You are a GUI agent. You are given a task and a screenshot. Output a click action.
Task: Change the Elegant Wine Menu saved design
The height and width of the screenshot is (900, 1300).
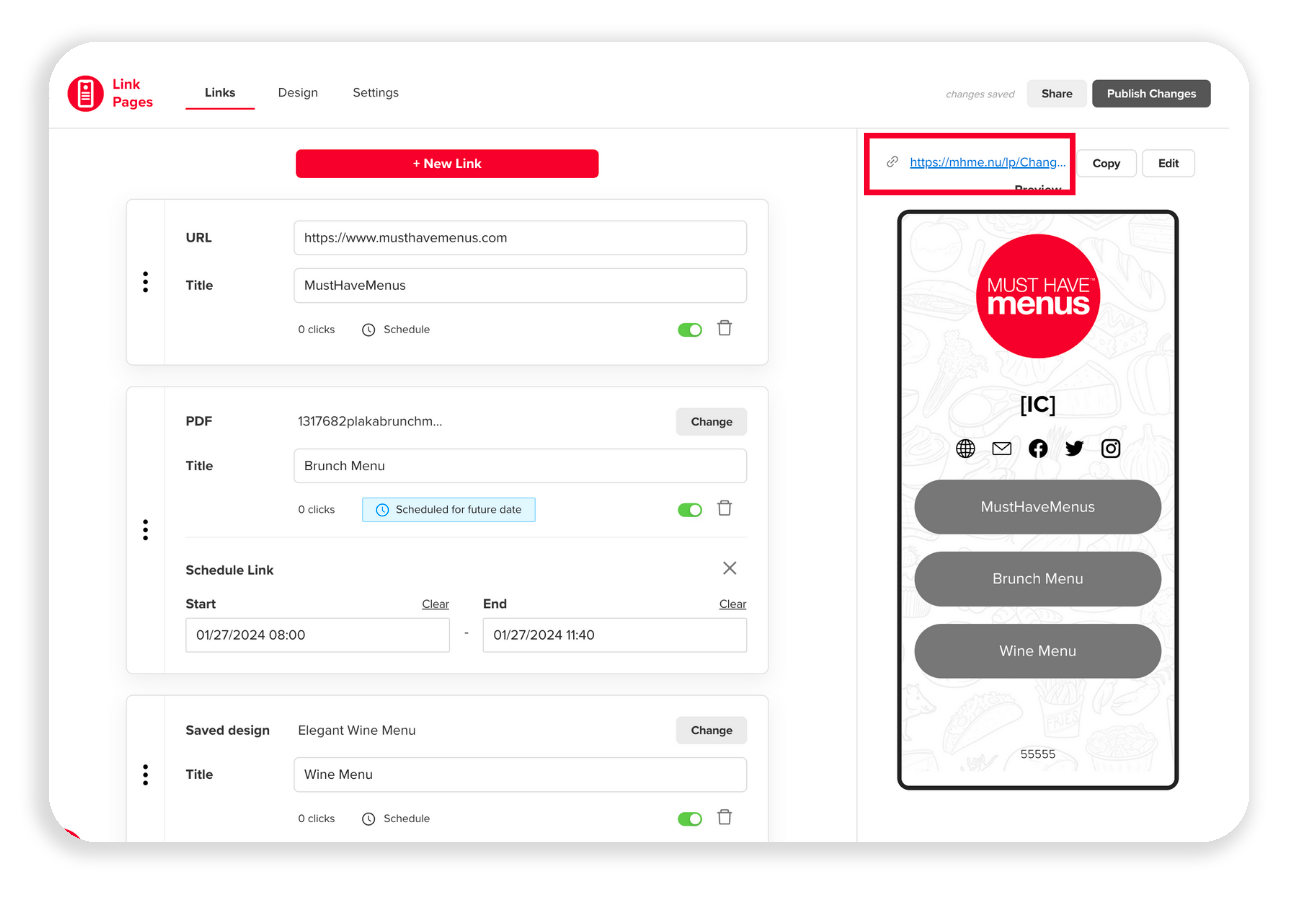click(x=711, y=730)
